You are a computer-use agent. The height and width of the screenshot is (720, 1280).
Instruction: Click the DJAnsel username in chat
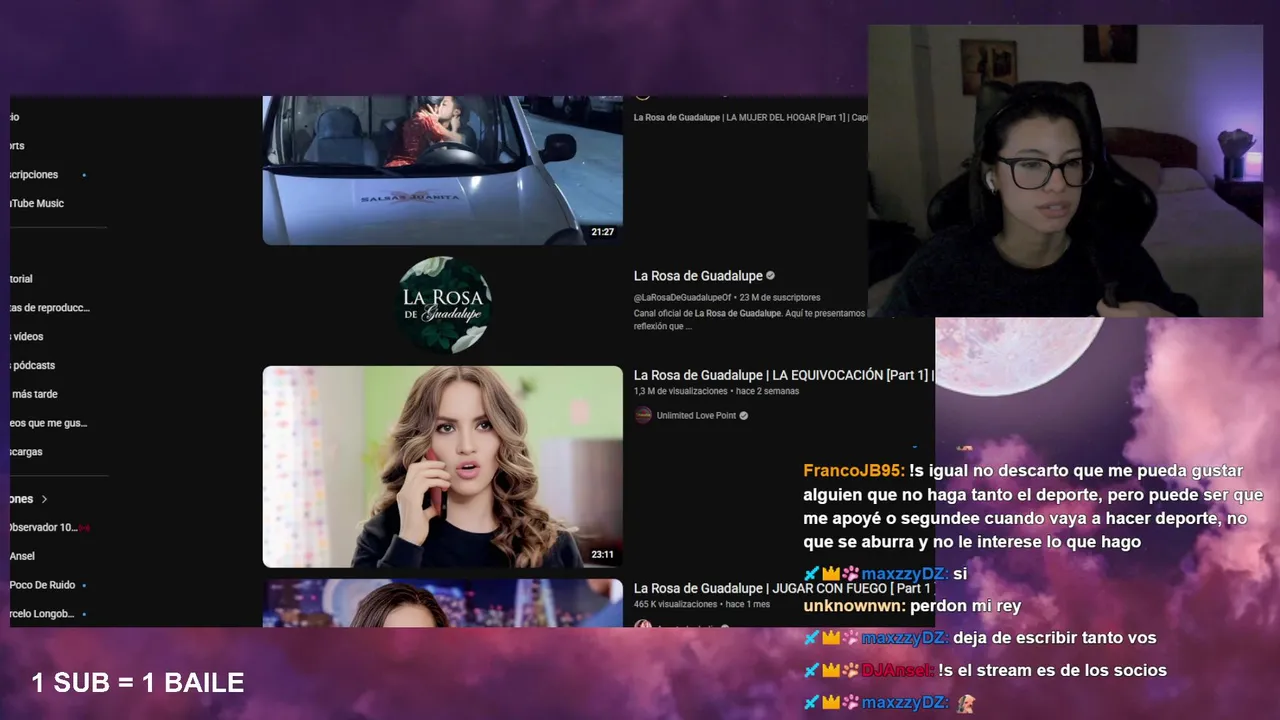coord(897,671)
